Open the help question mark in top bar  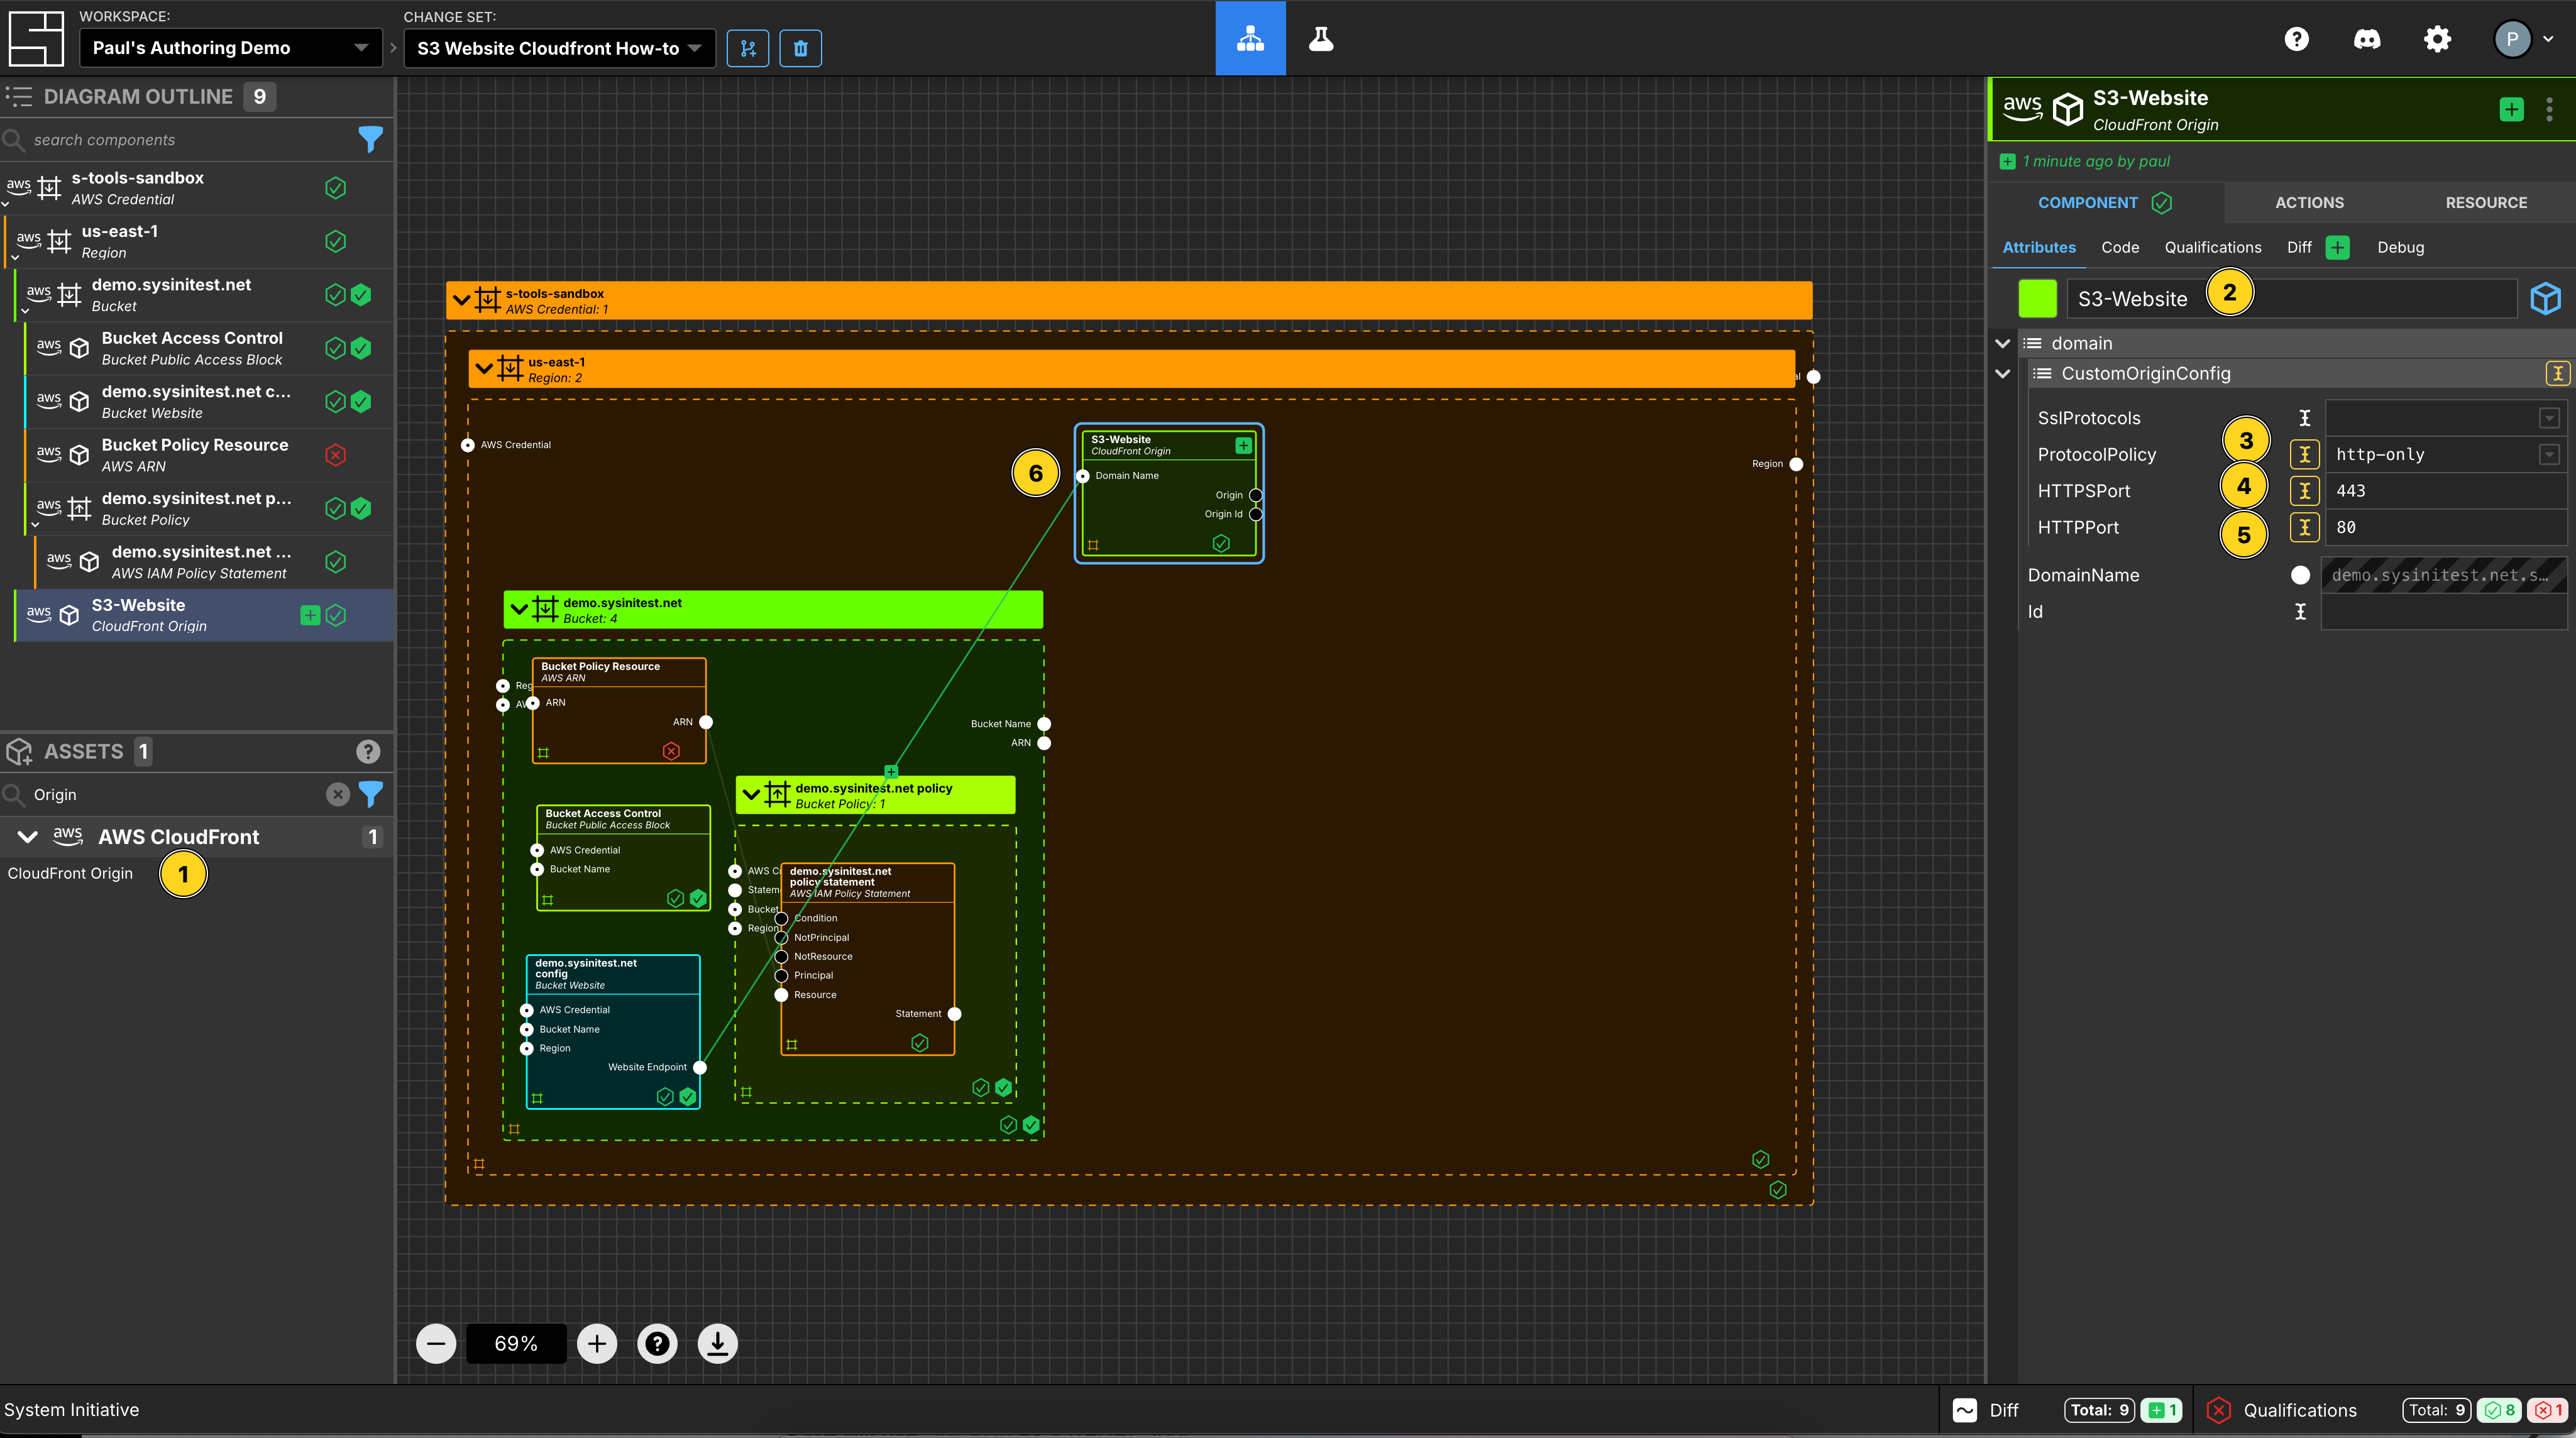2297,39
